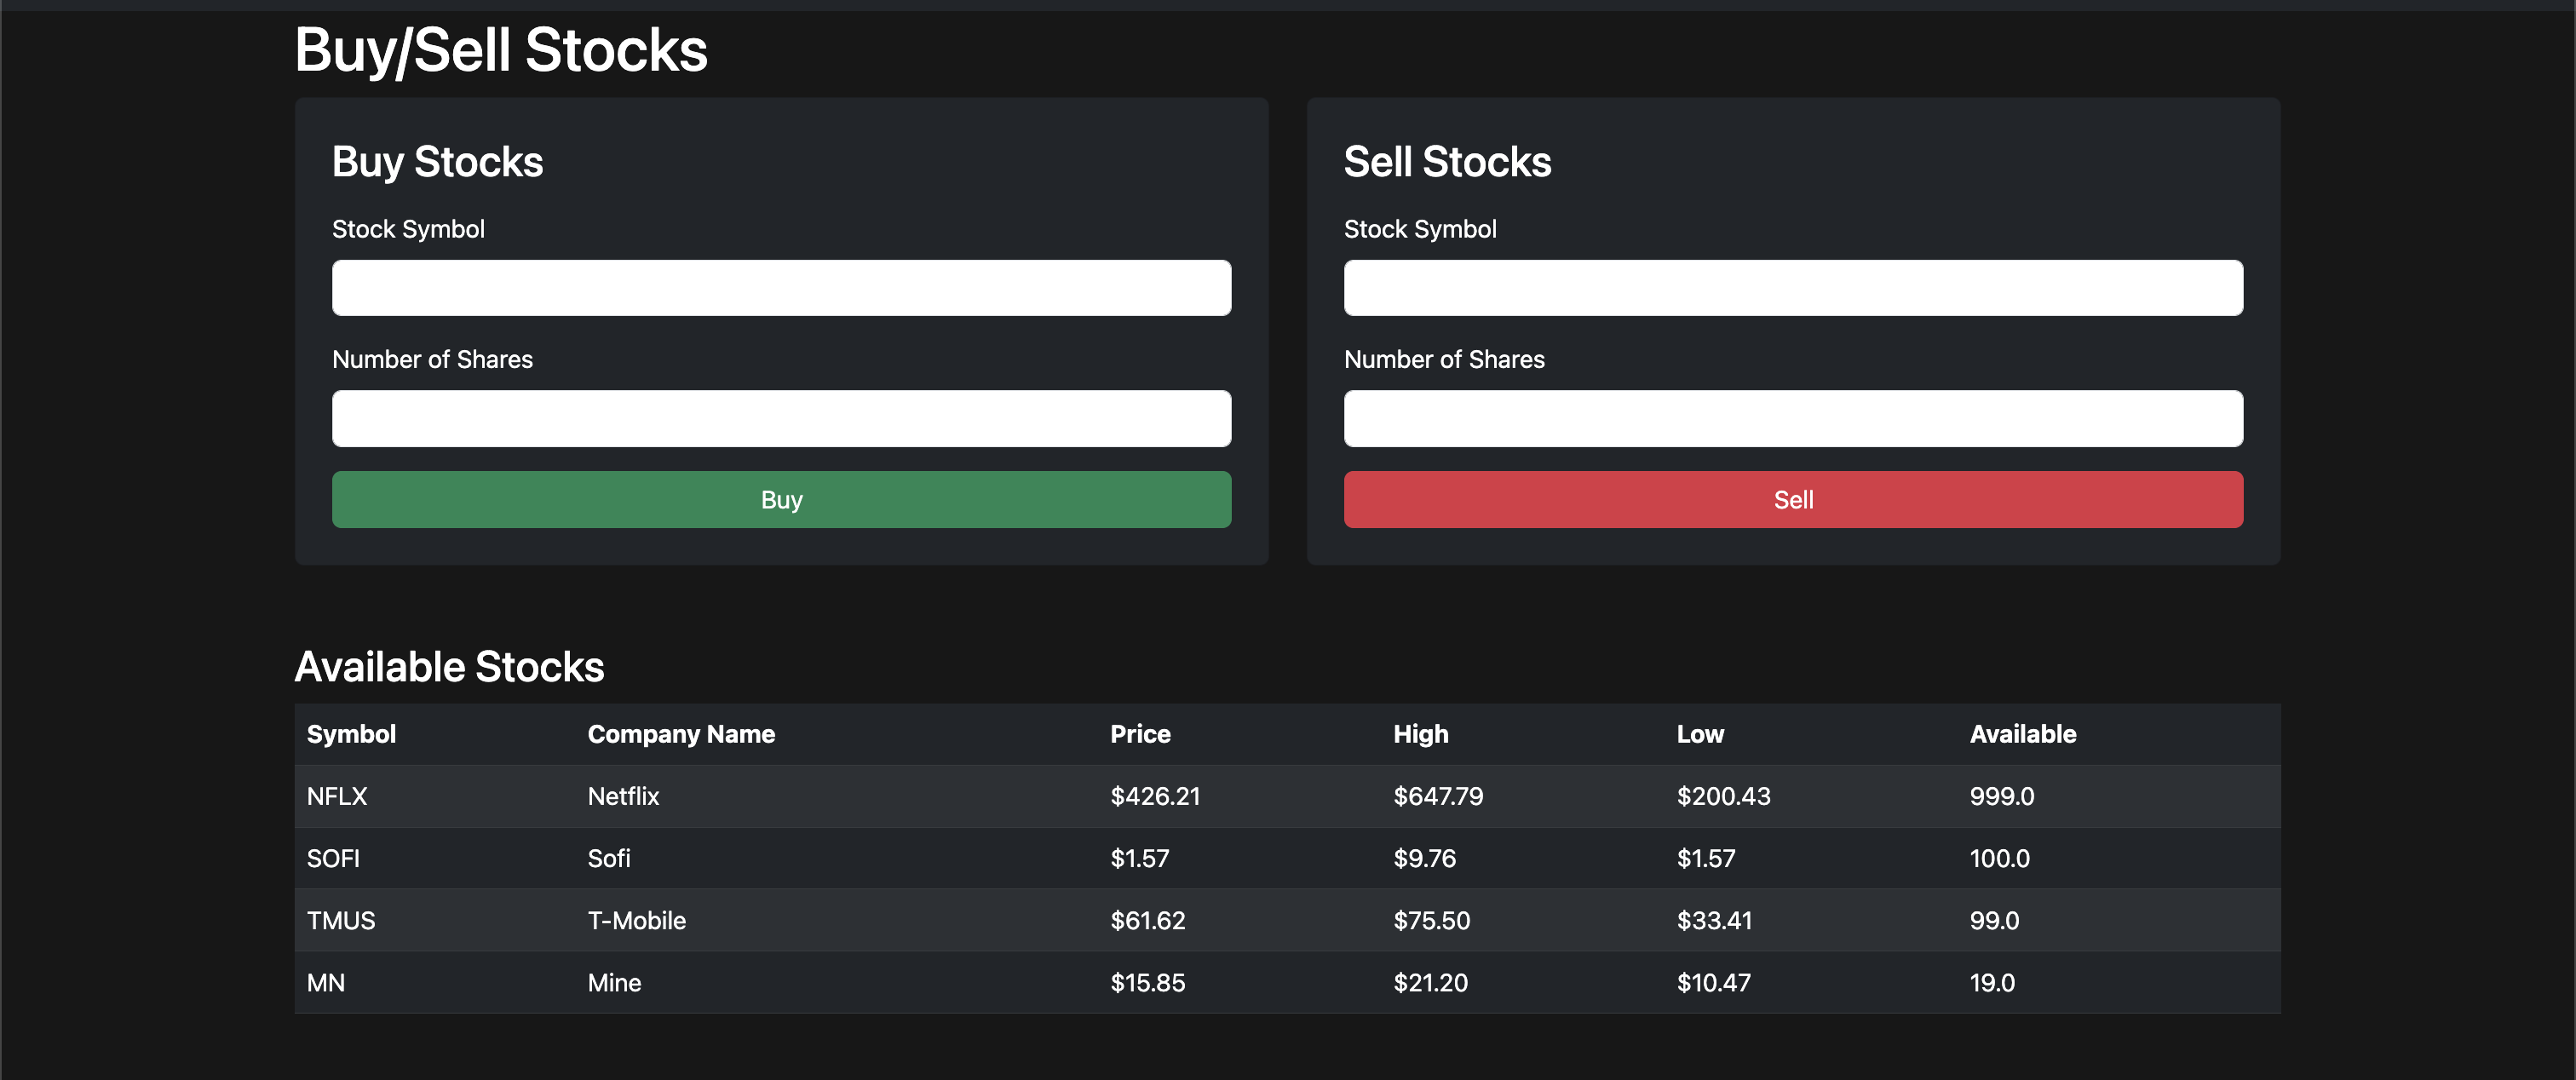Click the Sell Stocks symbol input field

click(x=1793, y=287)
